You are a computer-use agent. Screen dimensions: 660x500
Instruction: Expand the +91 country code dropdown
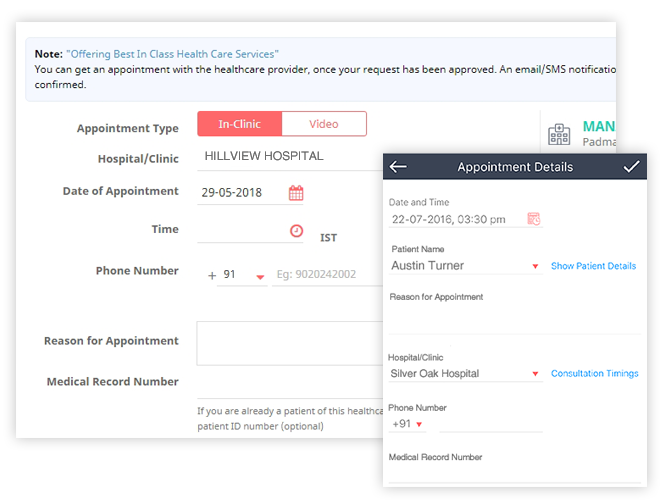click(260, 276)
